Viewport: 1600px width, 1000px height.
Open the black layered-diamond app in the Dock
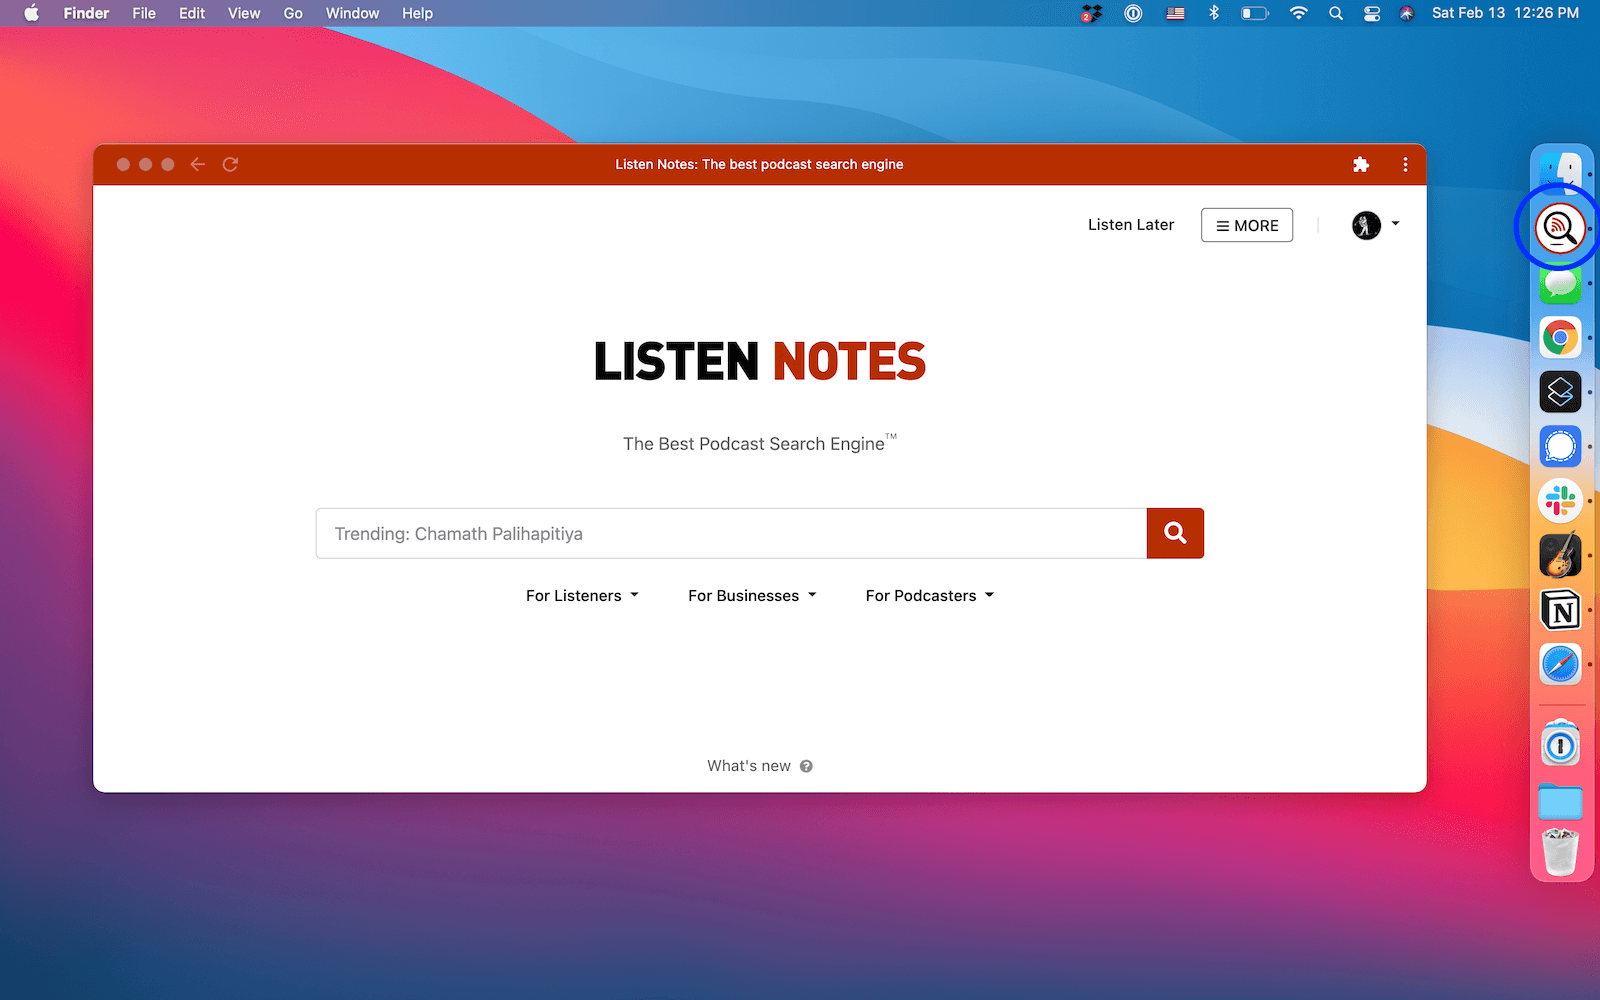(1560, 392)
